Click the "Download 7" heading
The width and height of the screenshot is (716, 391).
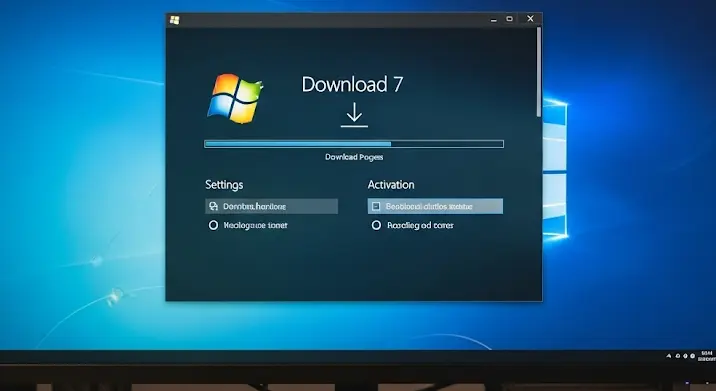352,85
